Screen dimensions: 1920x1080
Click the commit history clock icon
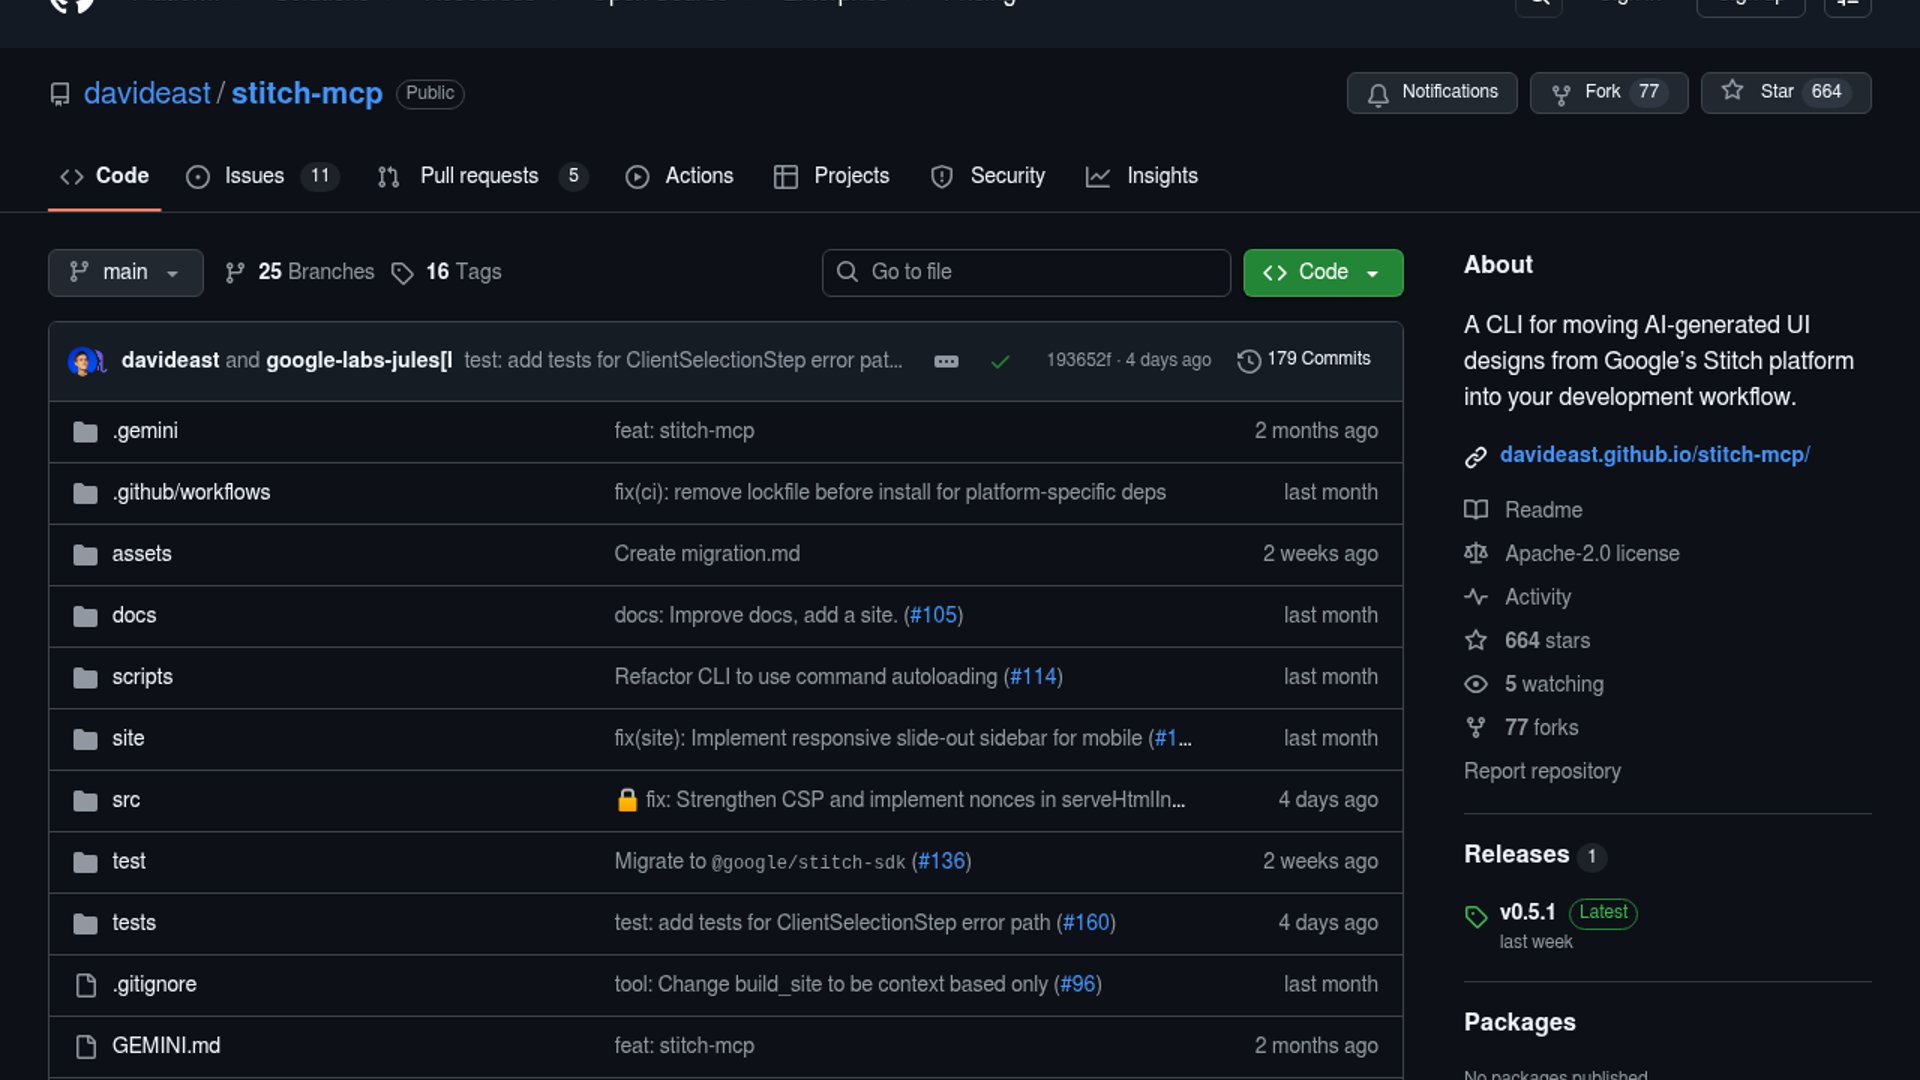click(x=1248, y=360)
